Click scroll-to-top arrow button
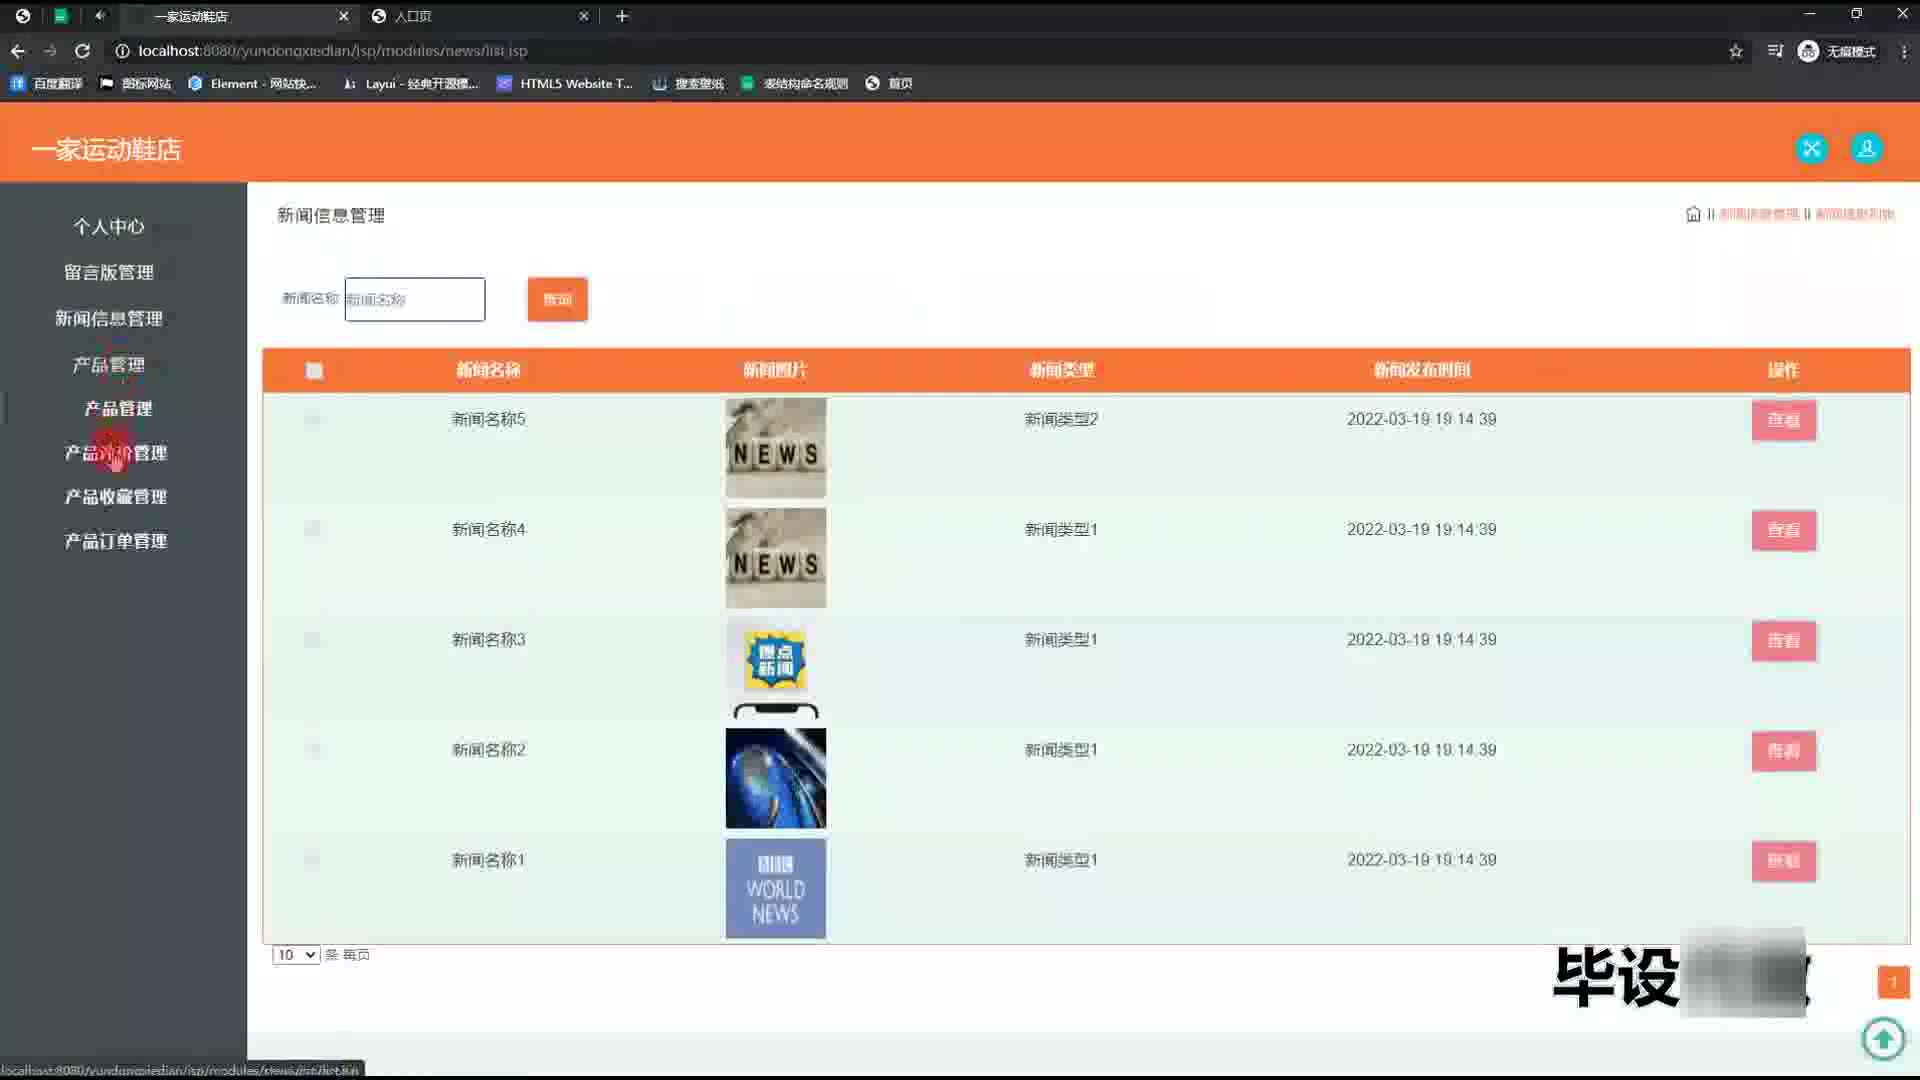This screenshot has width=1920, height=1080. click(1884, 1038)
